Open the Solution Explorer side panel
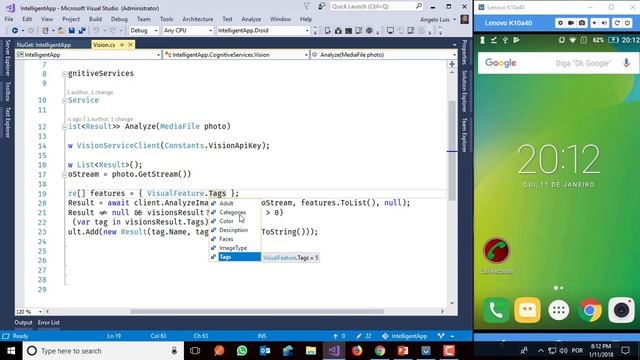The height and width of the screenshot is (360, 640). (x=464, y=91)
